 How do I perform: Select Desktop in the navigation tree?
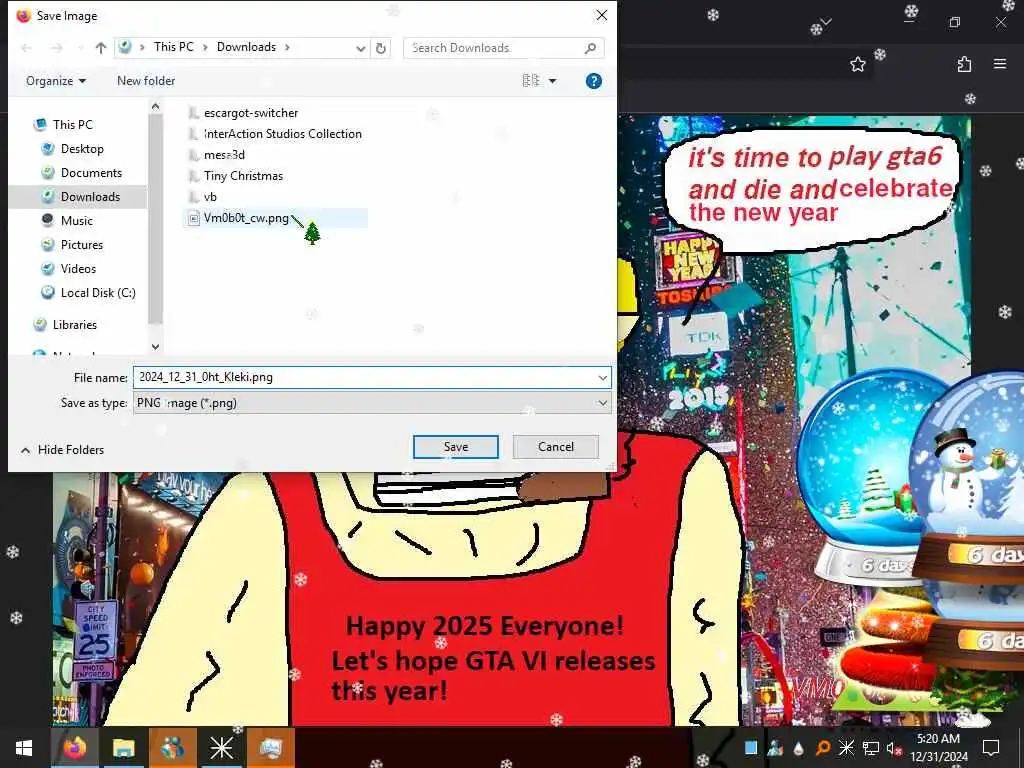(x=82, y=149)
